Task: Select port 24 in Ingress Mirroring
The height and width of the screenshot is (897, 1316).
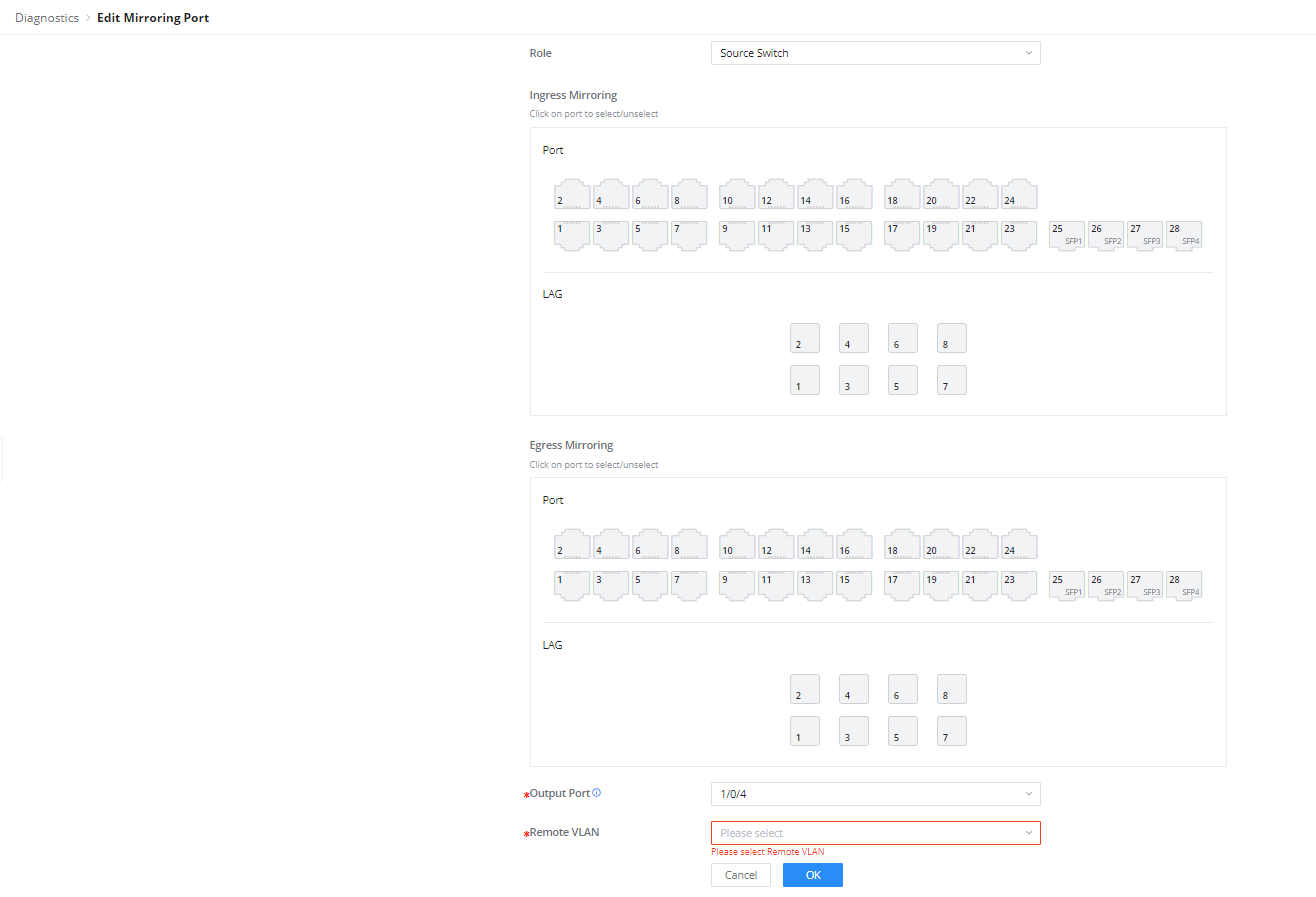Action: click(1020, 194)
